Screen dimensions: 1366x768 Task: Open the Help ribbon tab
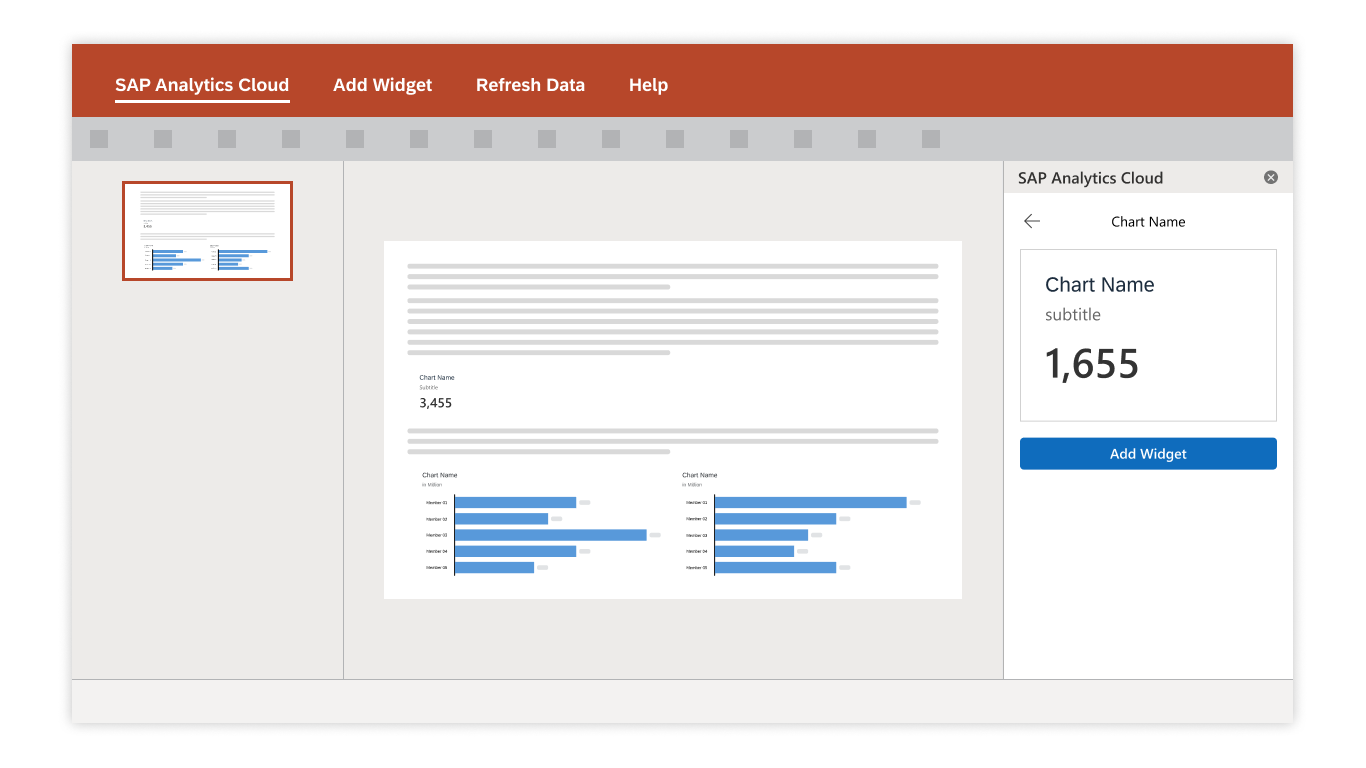point(648,85)
